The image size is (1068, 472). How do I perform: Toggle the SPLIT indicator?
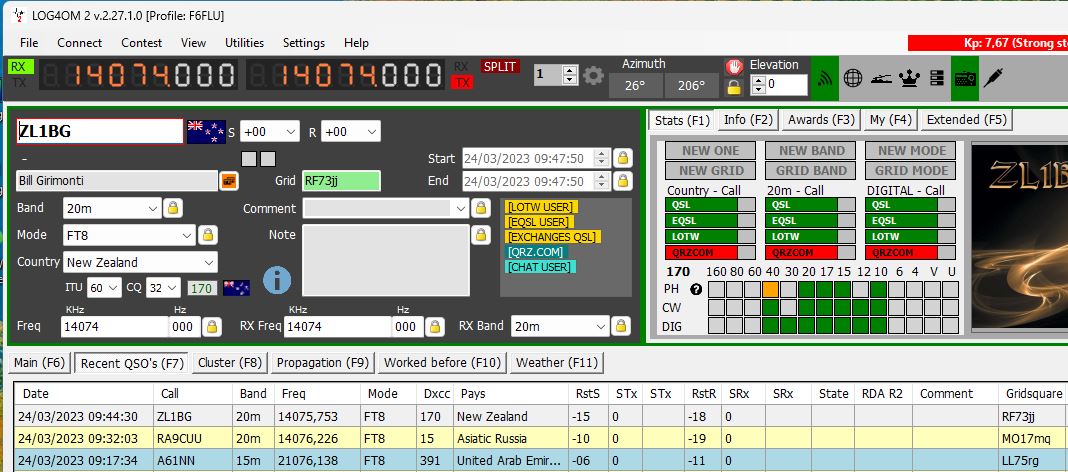coord(501,66)
